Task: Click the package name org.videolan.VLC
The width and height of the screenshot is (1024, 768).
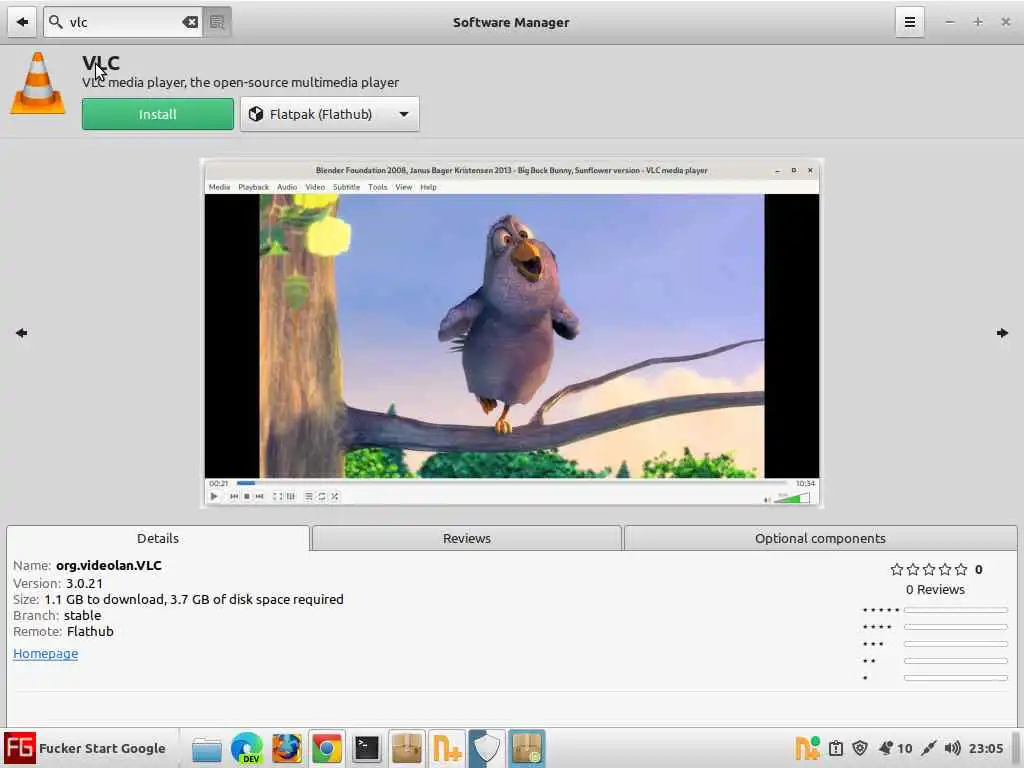Action: [109, 566]
